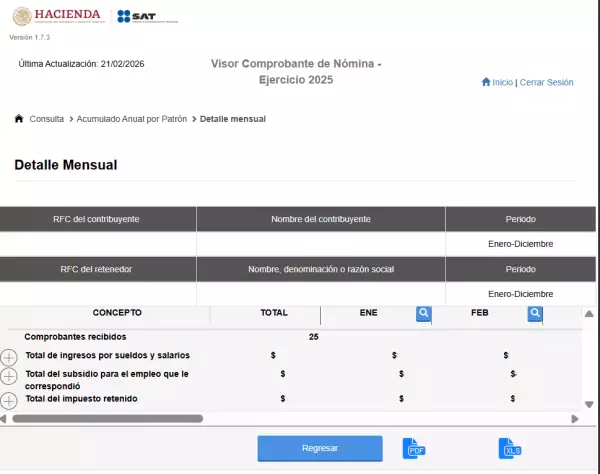
Task: Expand Total del impuesto retenido row
Action: point(9,400)
